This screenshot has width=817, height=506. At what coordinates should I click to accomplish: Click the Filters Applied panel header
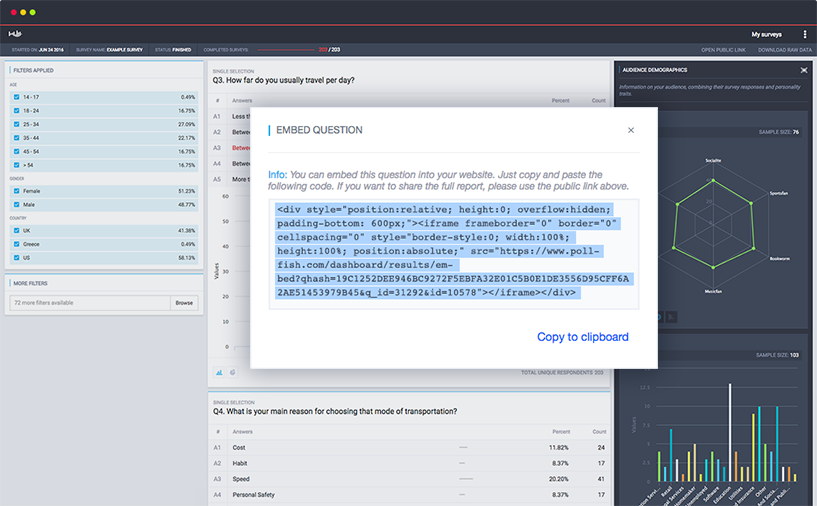pos(33,70)
